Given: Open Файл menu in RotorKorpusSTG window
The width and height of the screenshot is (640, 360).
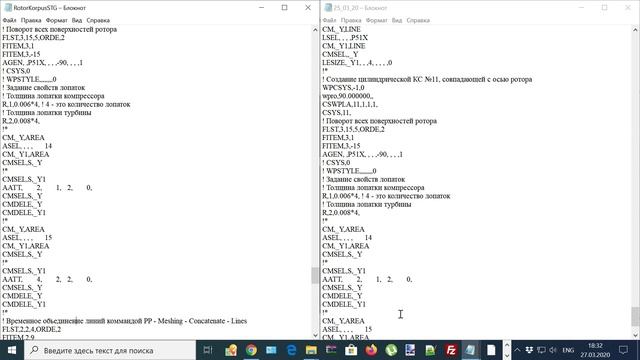Looking at the screenshot, I should point(9,20).
